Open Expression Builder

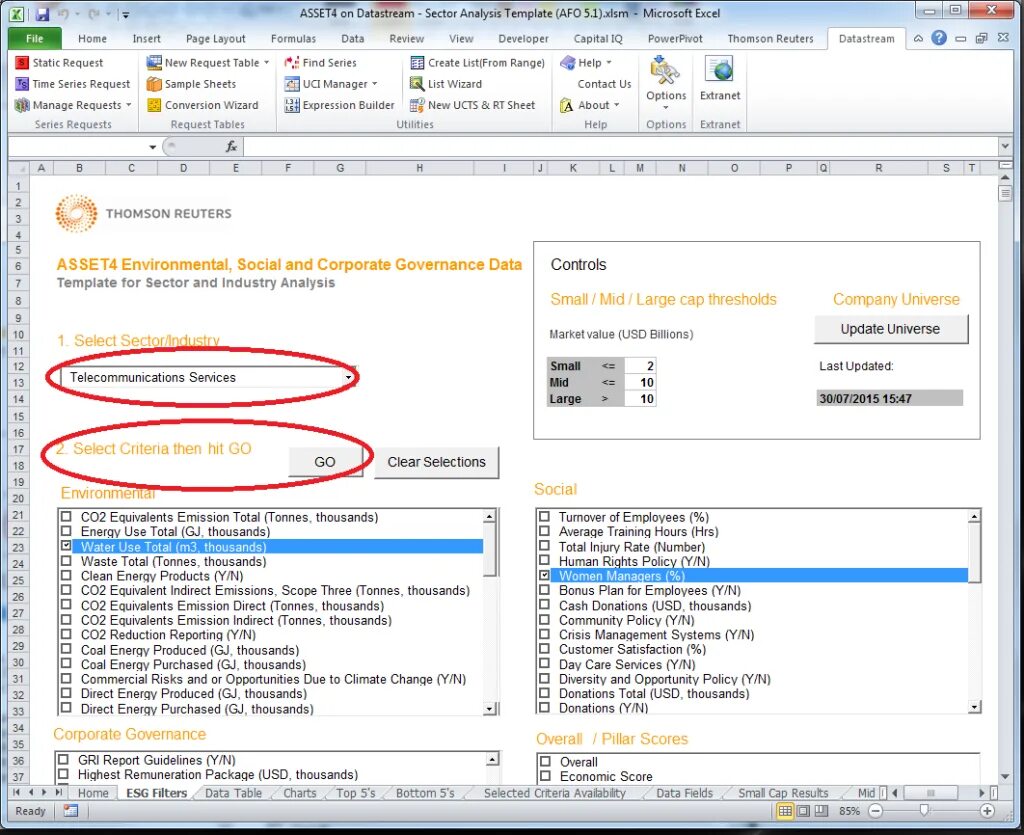340,105
